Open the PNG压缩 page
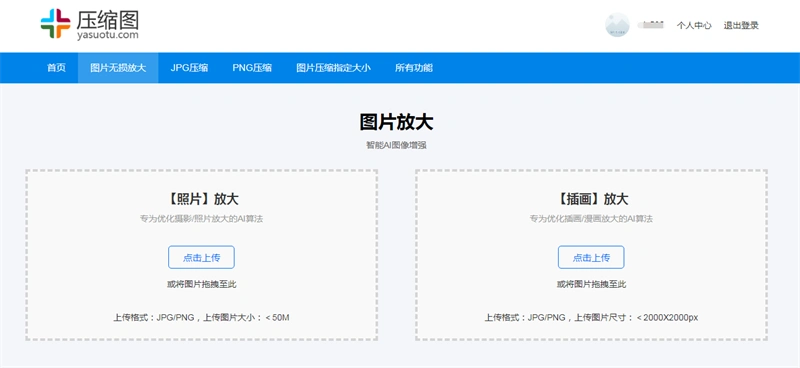 pyautogui.click(x=252, y=68)
